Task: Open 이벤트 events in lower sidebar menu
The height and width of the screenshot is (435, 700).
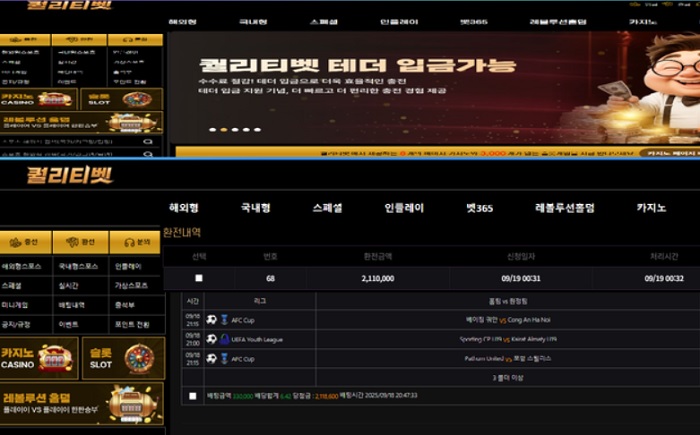Action: click(68, 324)
